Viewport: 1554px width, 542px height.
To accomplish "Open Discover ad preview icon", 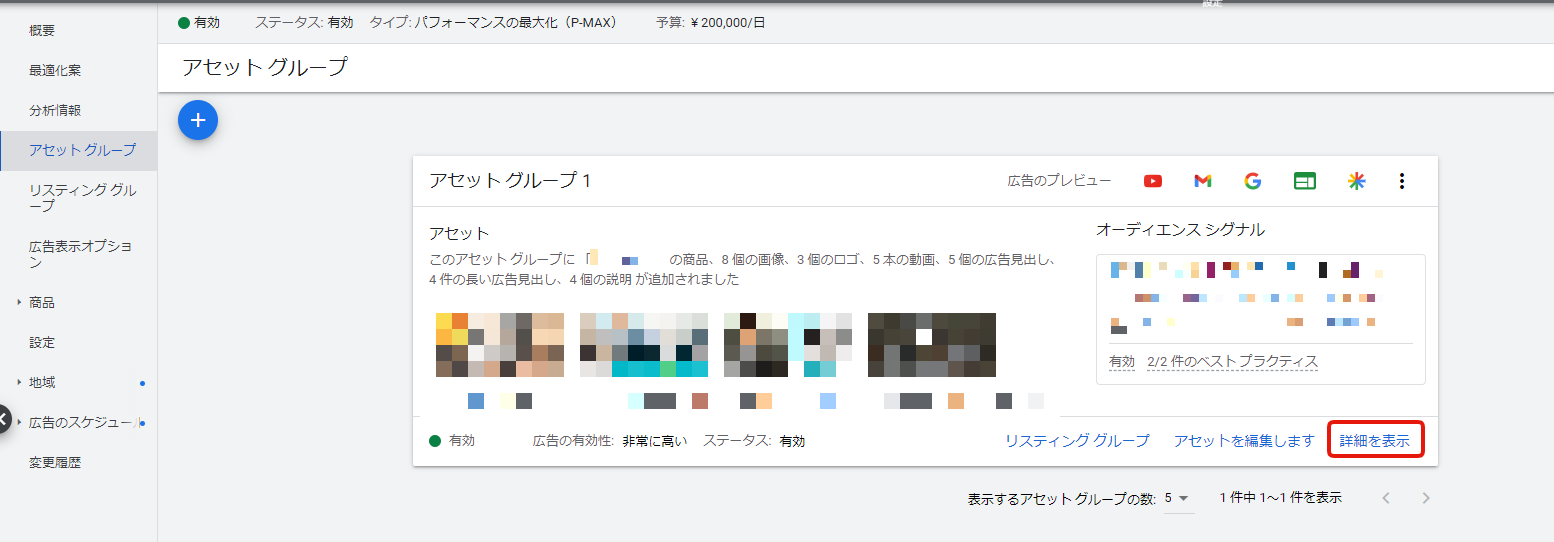I will click(1356, 181).
